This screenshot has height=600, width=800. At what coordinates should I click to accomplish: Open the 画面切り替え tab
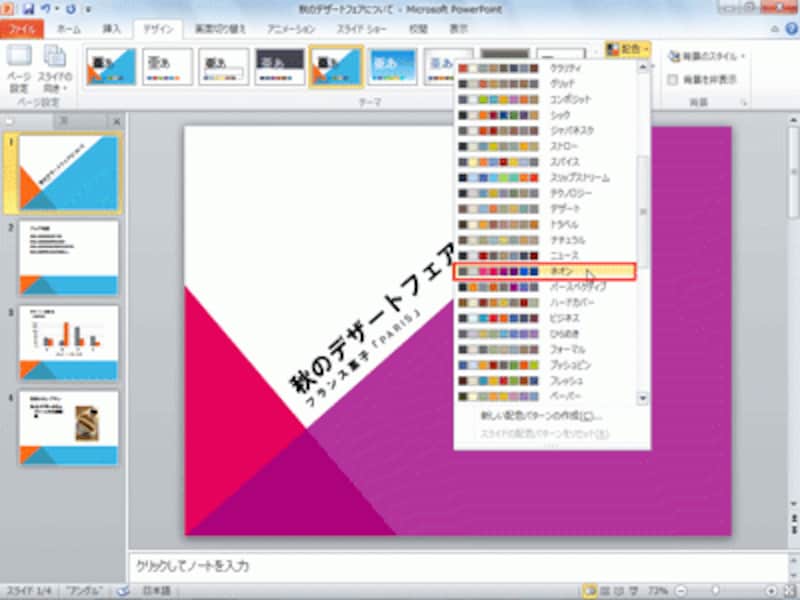(220, 29)
